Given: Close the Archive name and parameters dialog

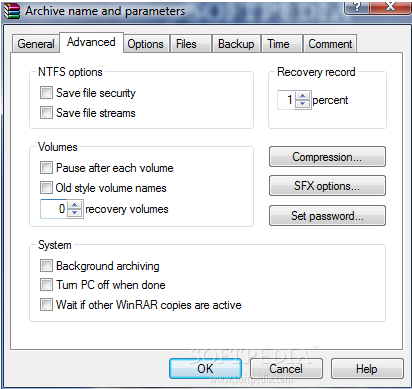Looking at the screenshot, I should point(390,7).
